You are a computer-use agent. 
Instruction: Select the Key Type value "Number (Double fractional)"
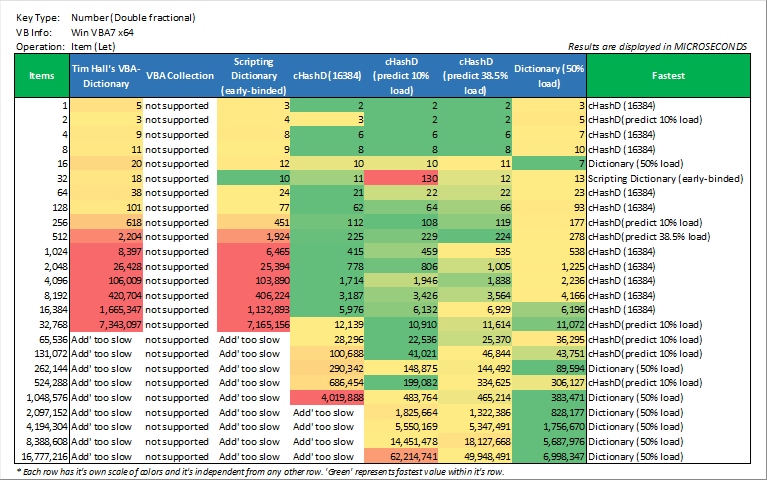[134, 18]
